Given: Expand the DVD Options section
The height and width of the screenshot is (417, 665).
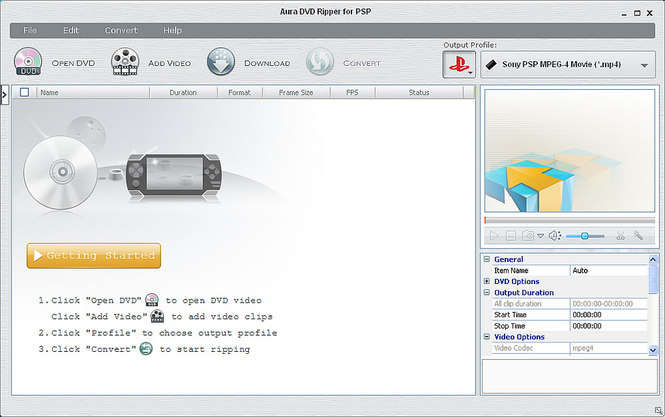Looking at the screenshot, I should tap(487, 281).
